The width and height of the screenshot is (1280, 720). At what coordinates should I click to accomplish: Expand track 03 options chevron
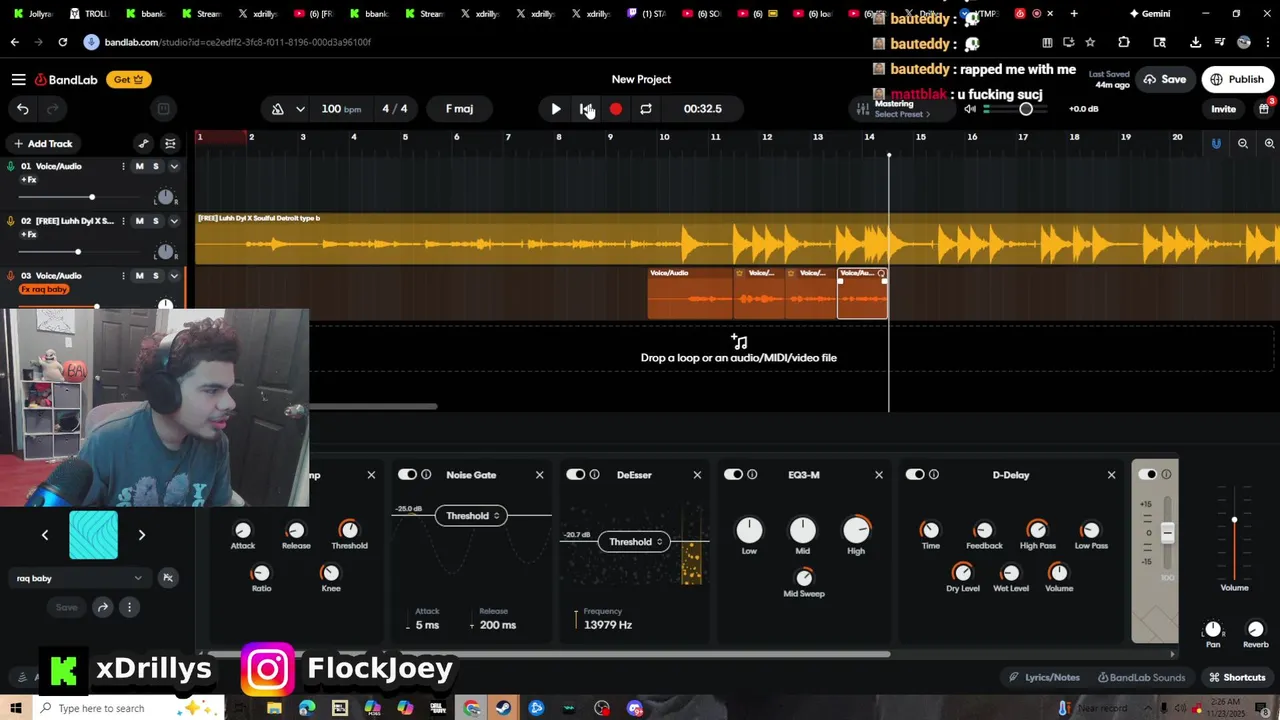pyautogui.click(x=174, y=276)
